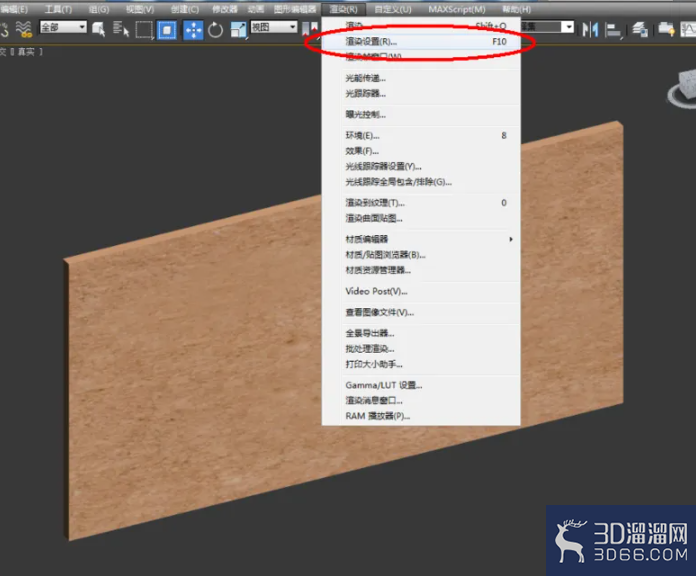Open the 修改器 menu
This screenshot has height=576, width=696.
[225, 9]
